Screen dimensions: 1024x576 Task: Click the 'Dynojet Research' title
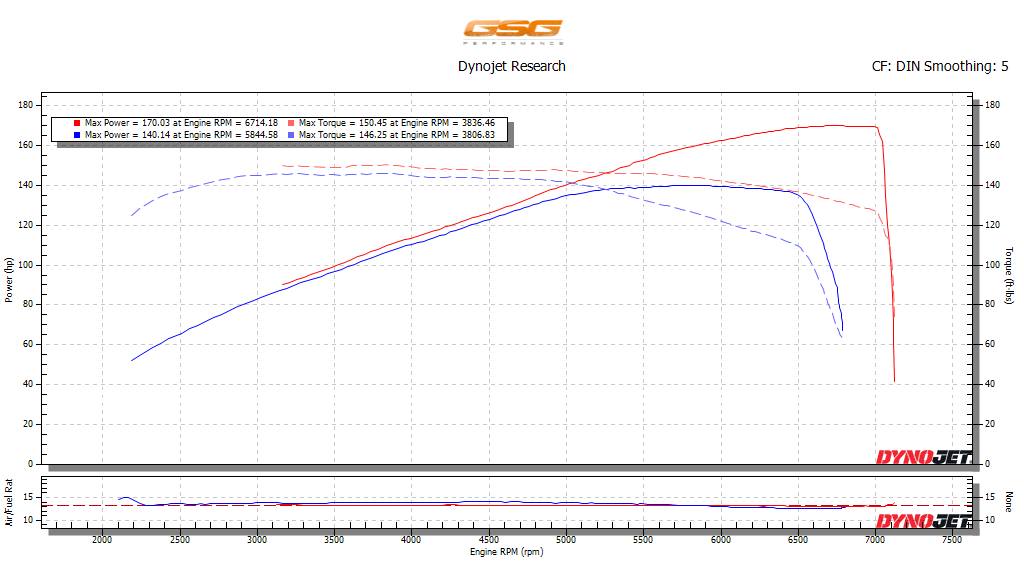(511, 67)
